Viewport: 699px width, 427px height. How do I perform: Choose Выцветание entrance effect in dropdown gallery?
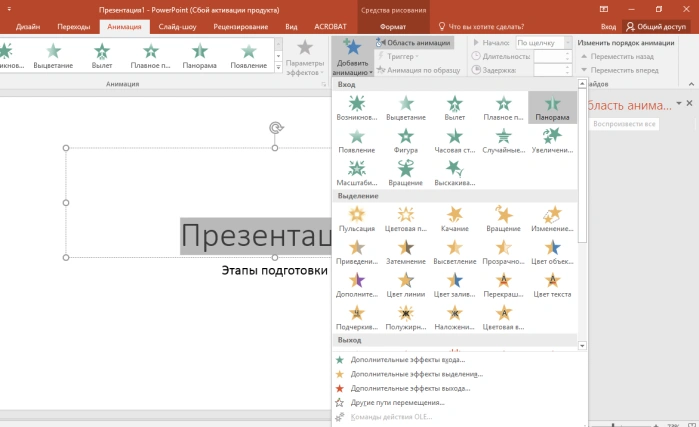click(406, 108)
